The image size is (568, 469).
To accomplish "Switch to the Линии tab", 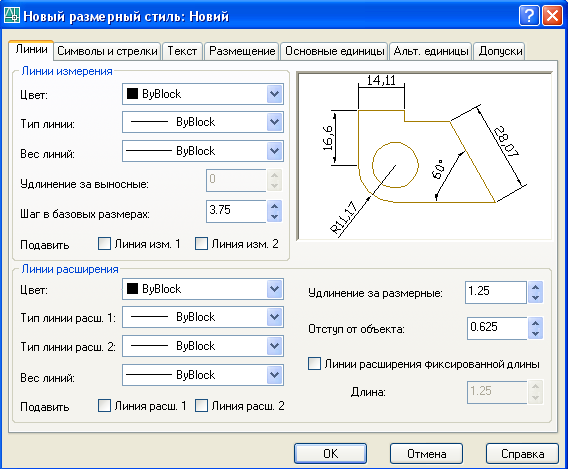I will pyautogui.click(x=31, y=50).
